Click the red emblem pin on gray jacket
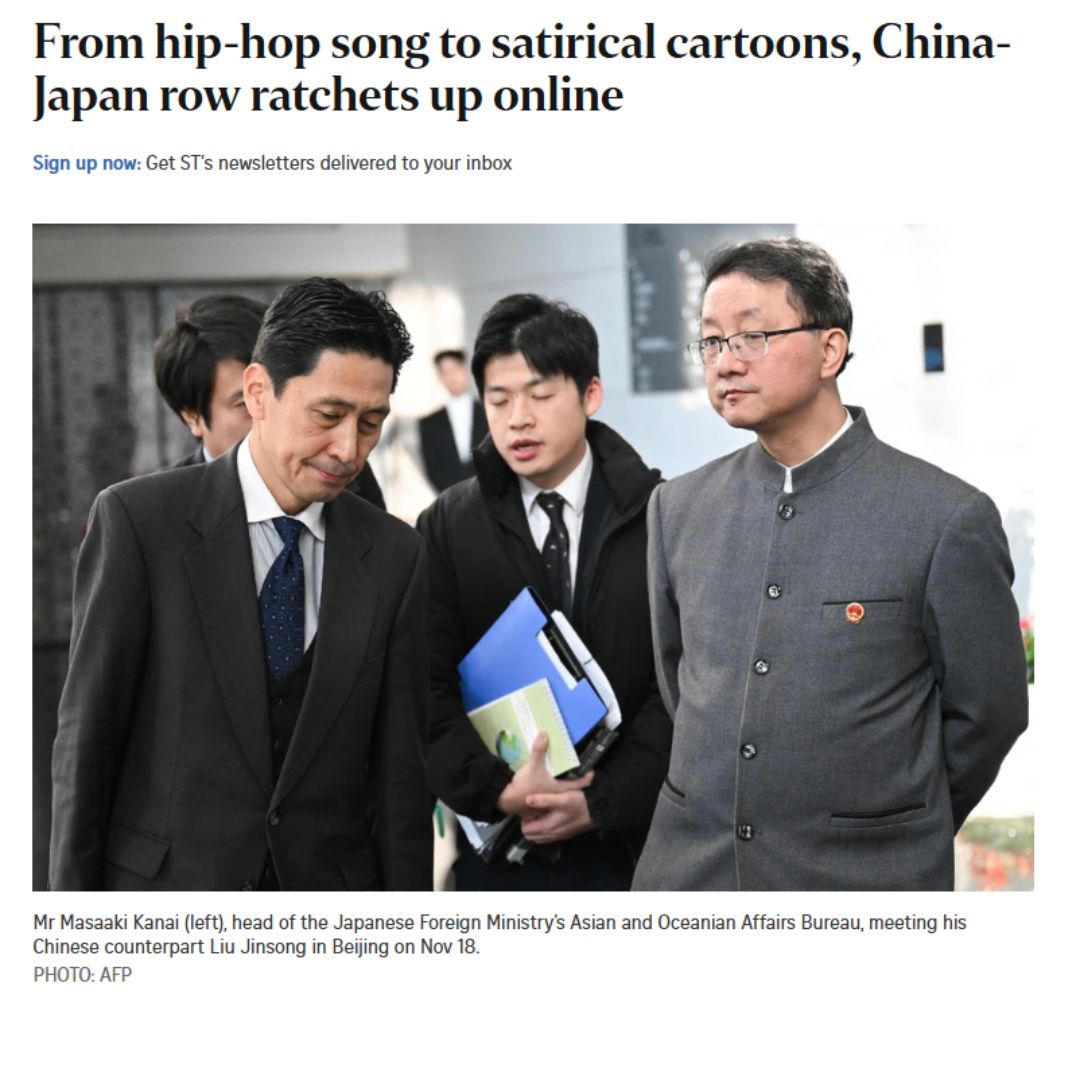 pos(854,612)
